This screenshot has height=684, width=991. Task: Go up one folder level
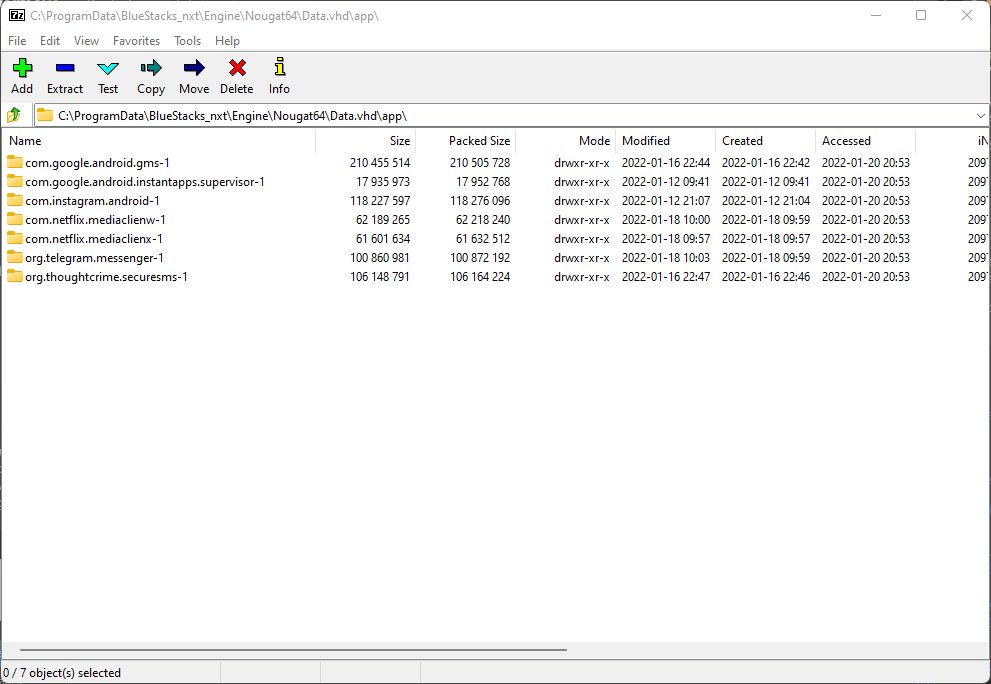pyautogui.click(x=14, y=116)
